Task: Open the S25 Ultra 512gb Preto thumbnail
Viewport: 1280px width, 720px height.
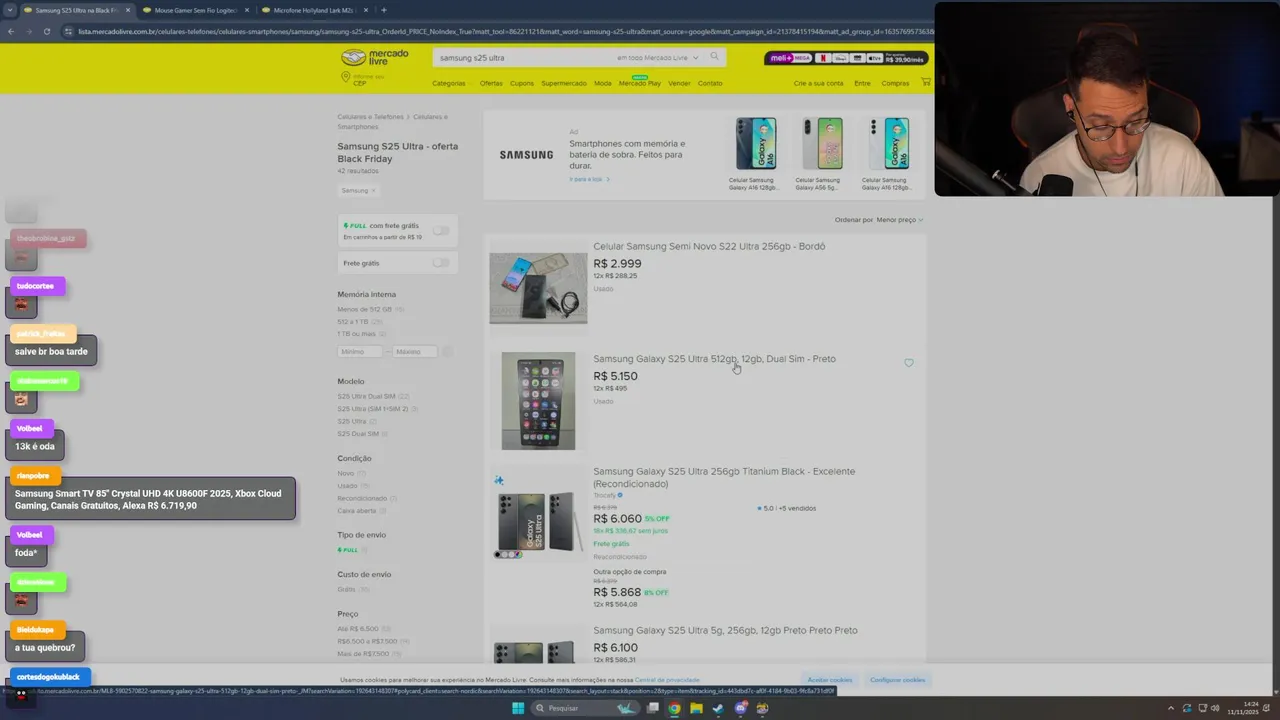Action: 538,400
